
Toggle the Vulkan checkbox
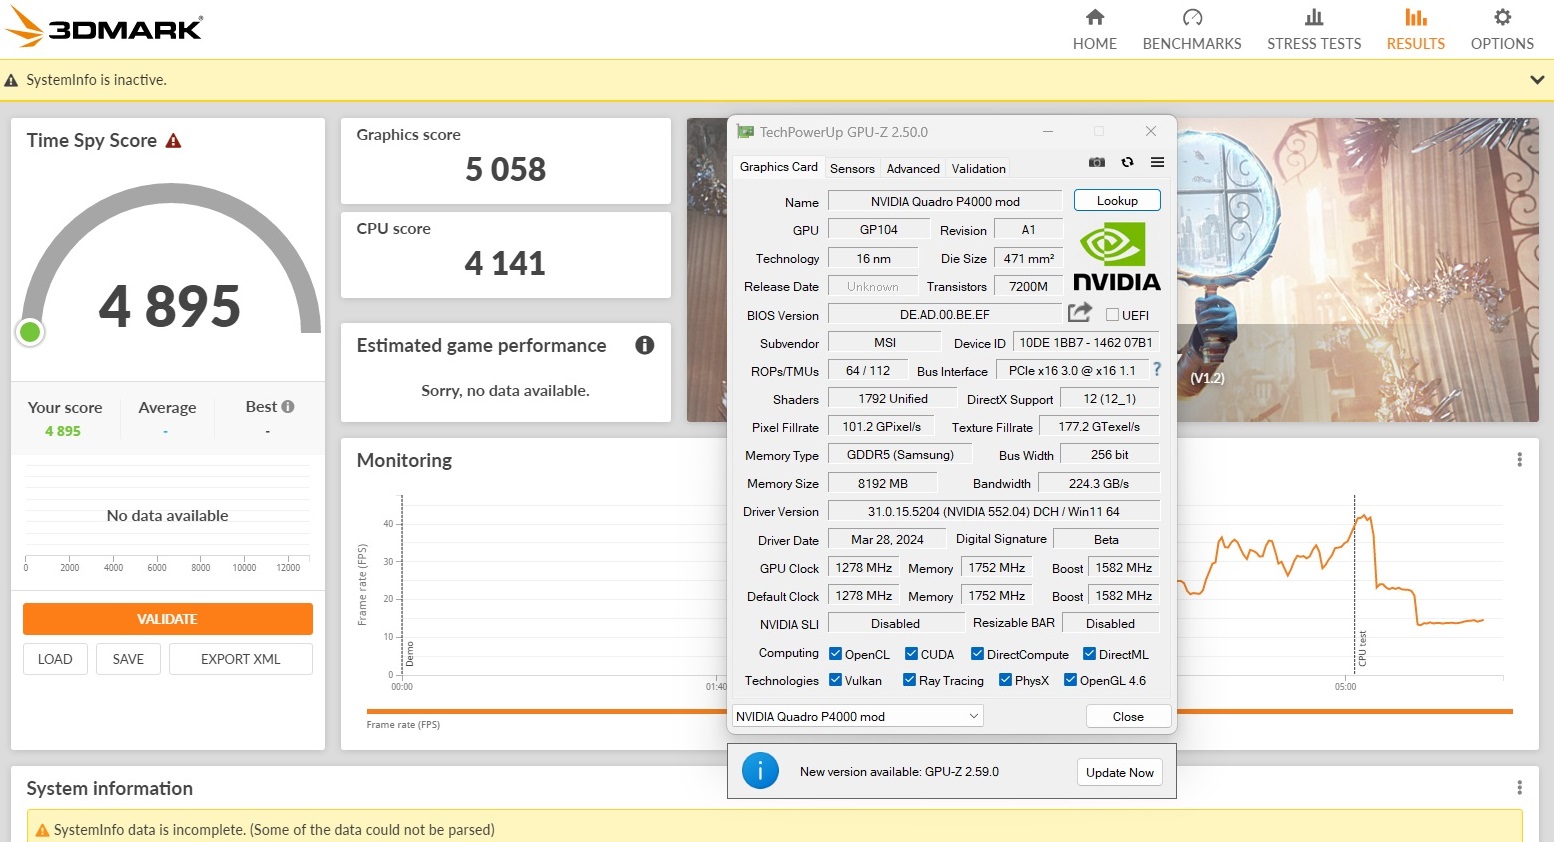pyautogui.click(x=835, y=680)
